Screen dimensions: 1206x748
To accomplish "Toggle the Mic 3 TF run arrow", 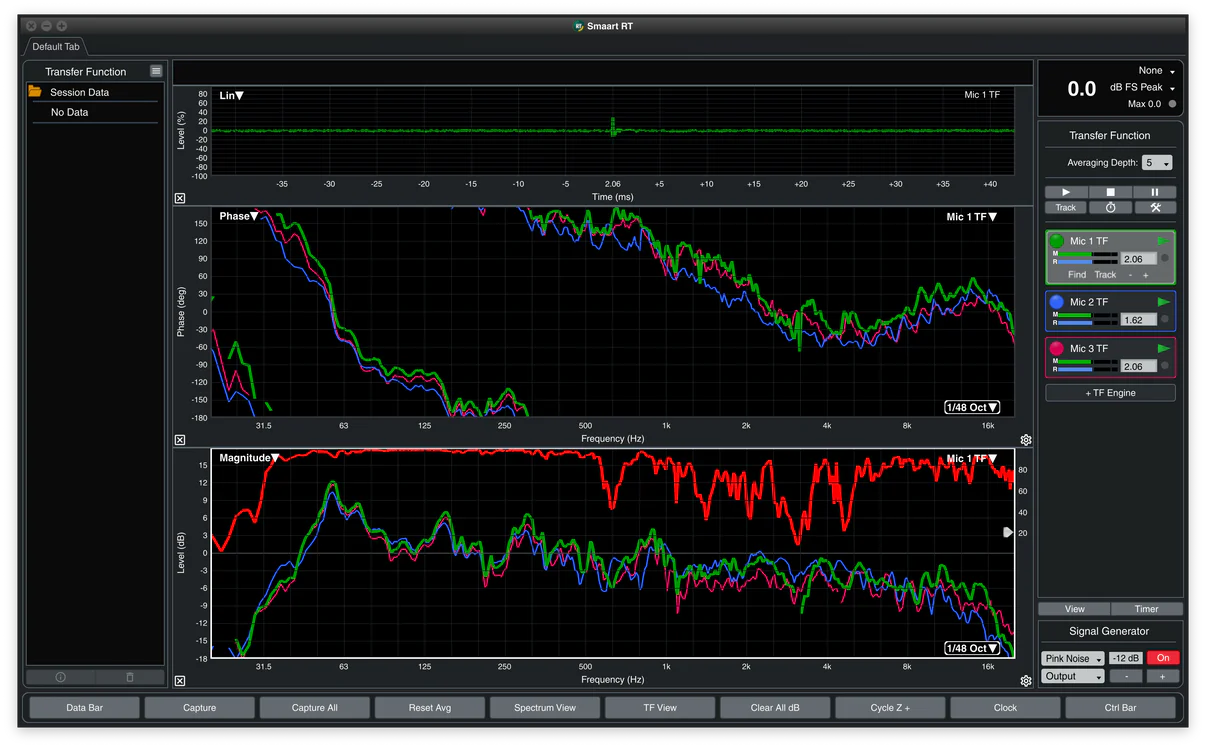I will pos(1163,348).
